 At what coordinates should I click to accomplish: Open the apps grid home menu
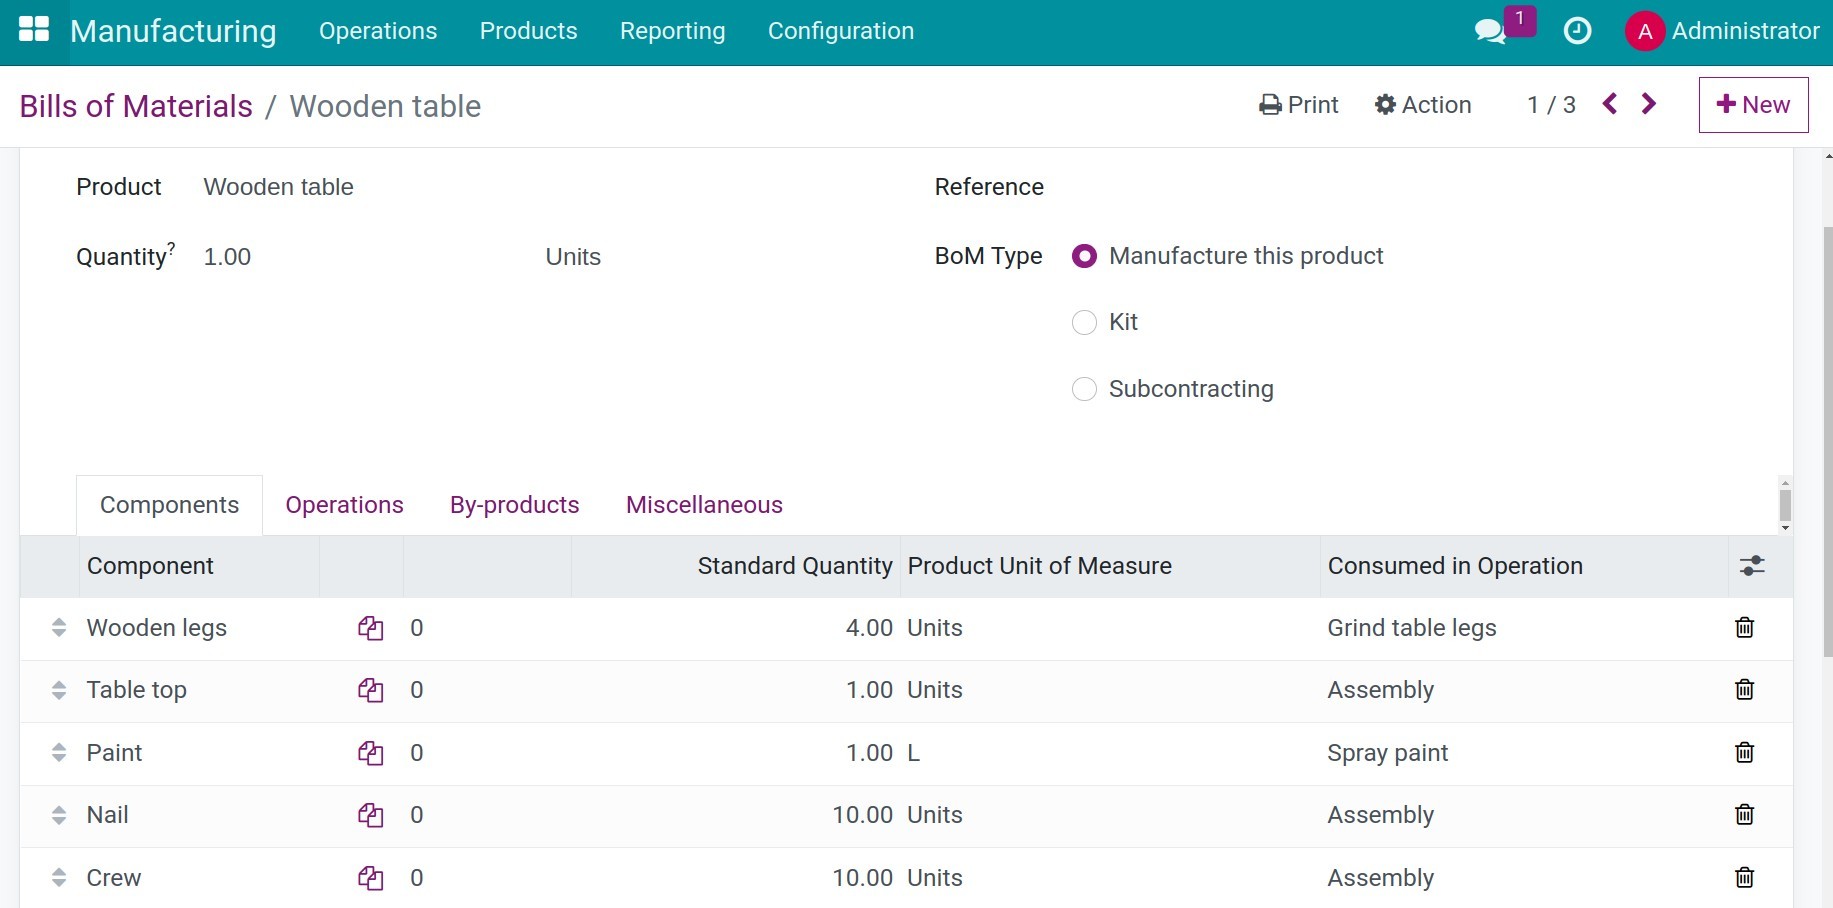(34, 30)
